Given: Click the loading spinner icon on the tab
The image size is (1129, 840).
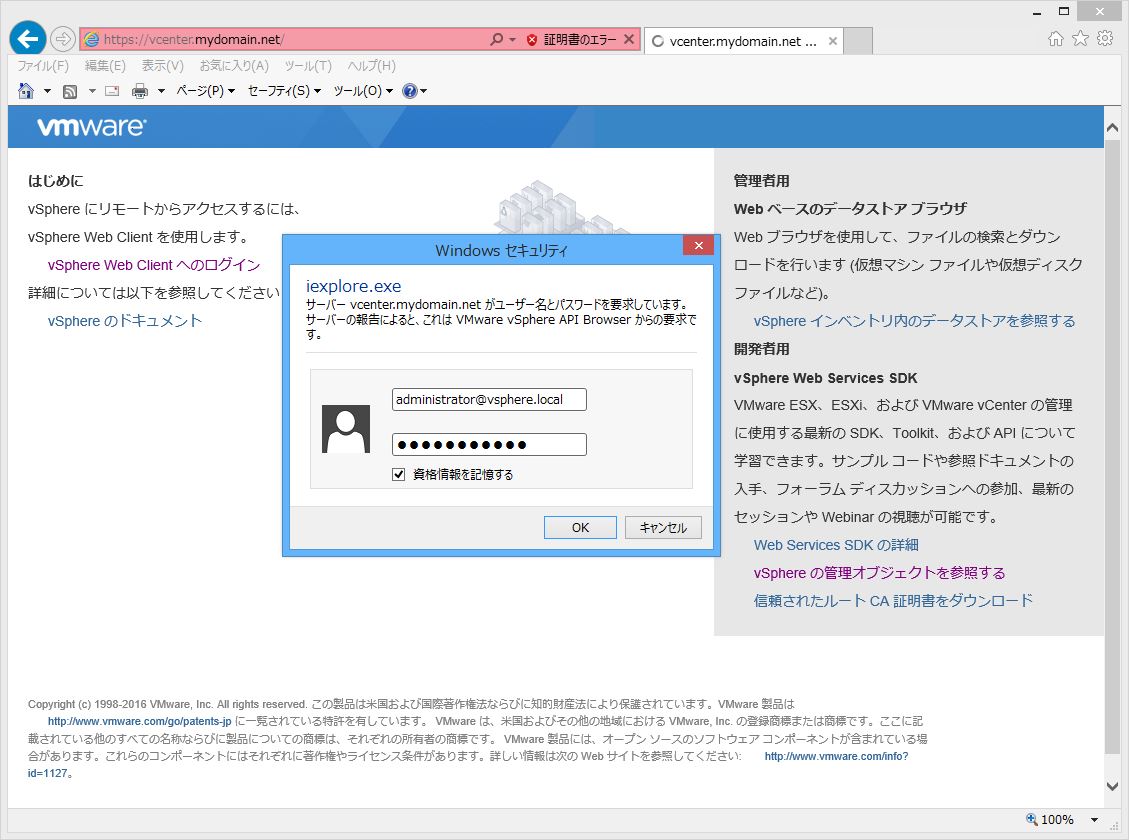Looking at the screenshot, I should pyautogui.click(x=657, y=41).
